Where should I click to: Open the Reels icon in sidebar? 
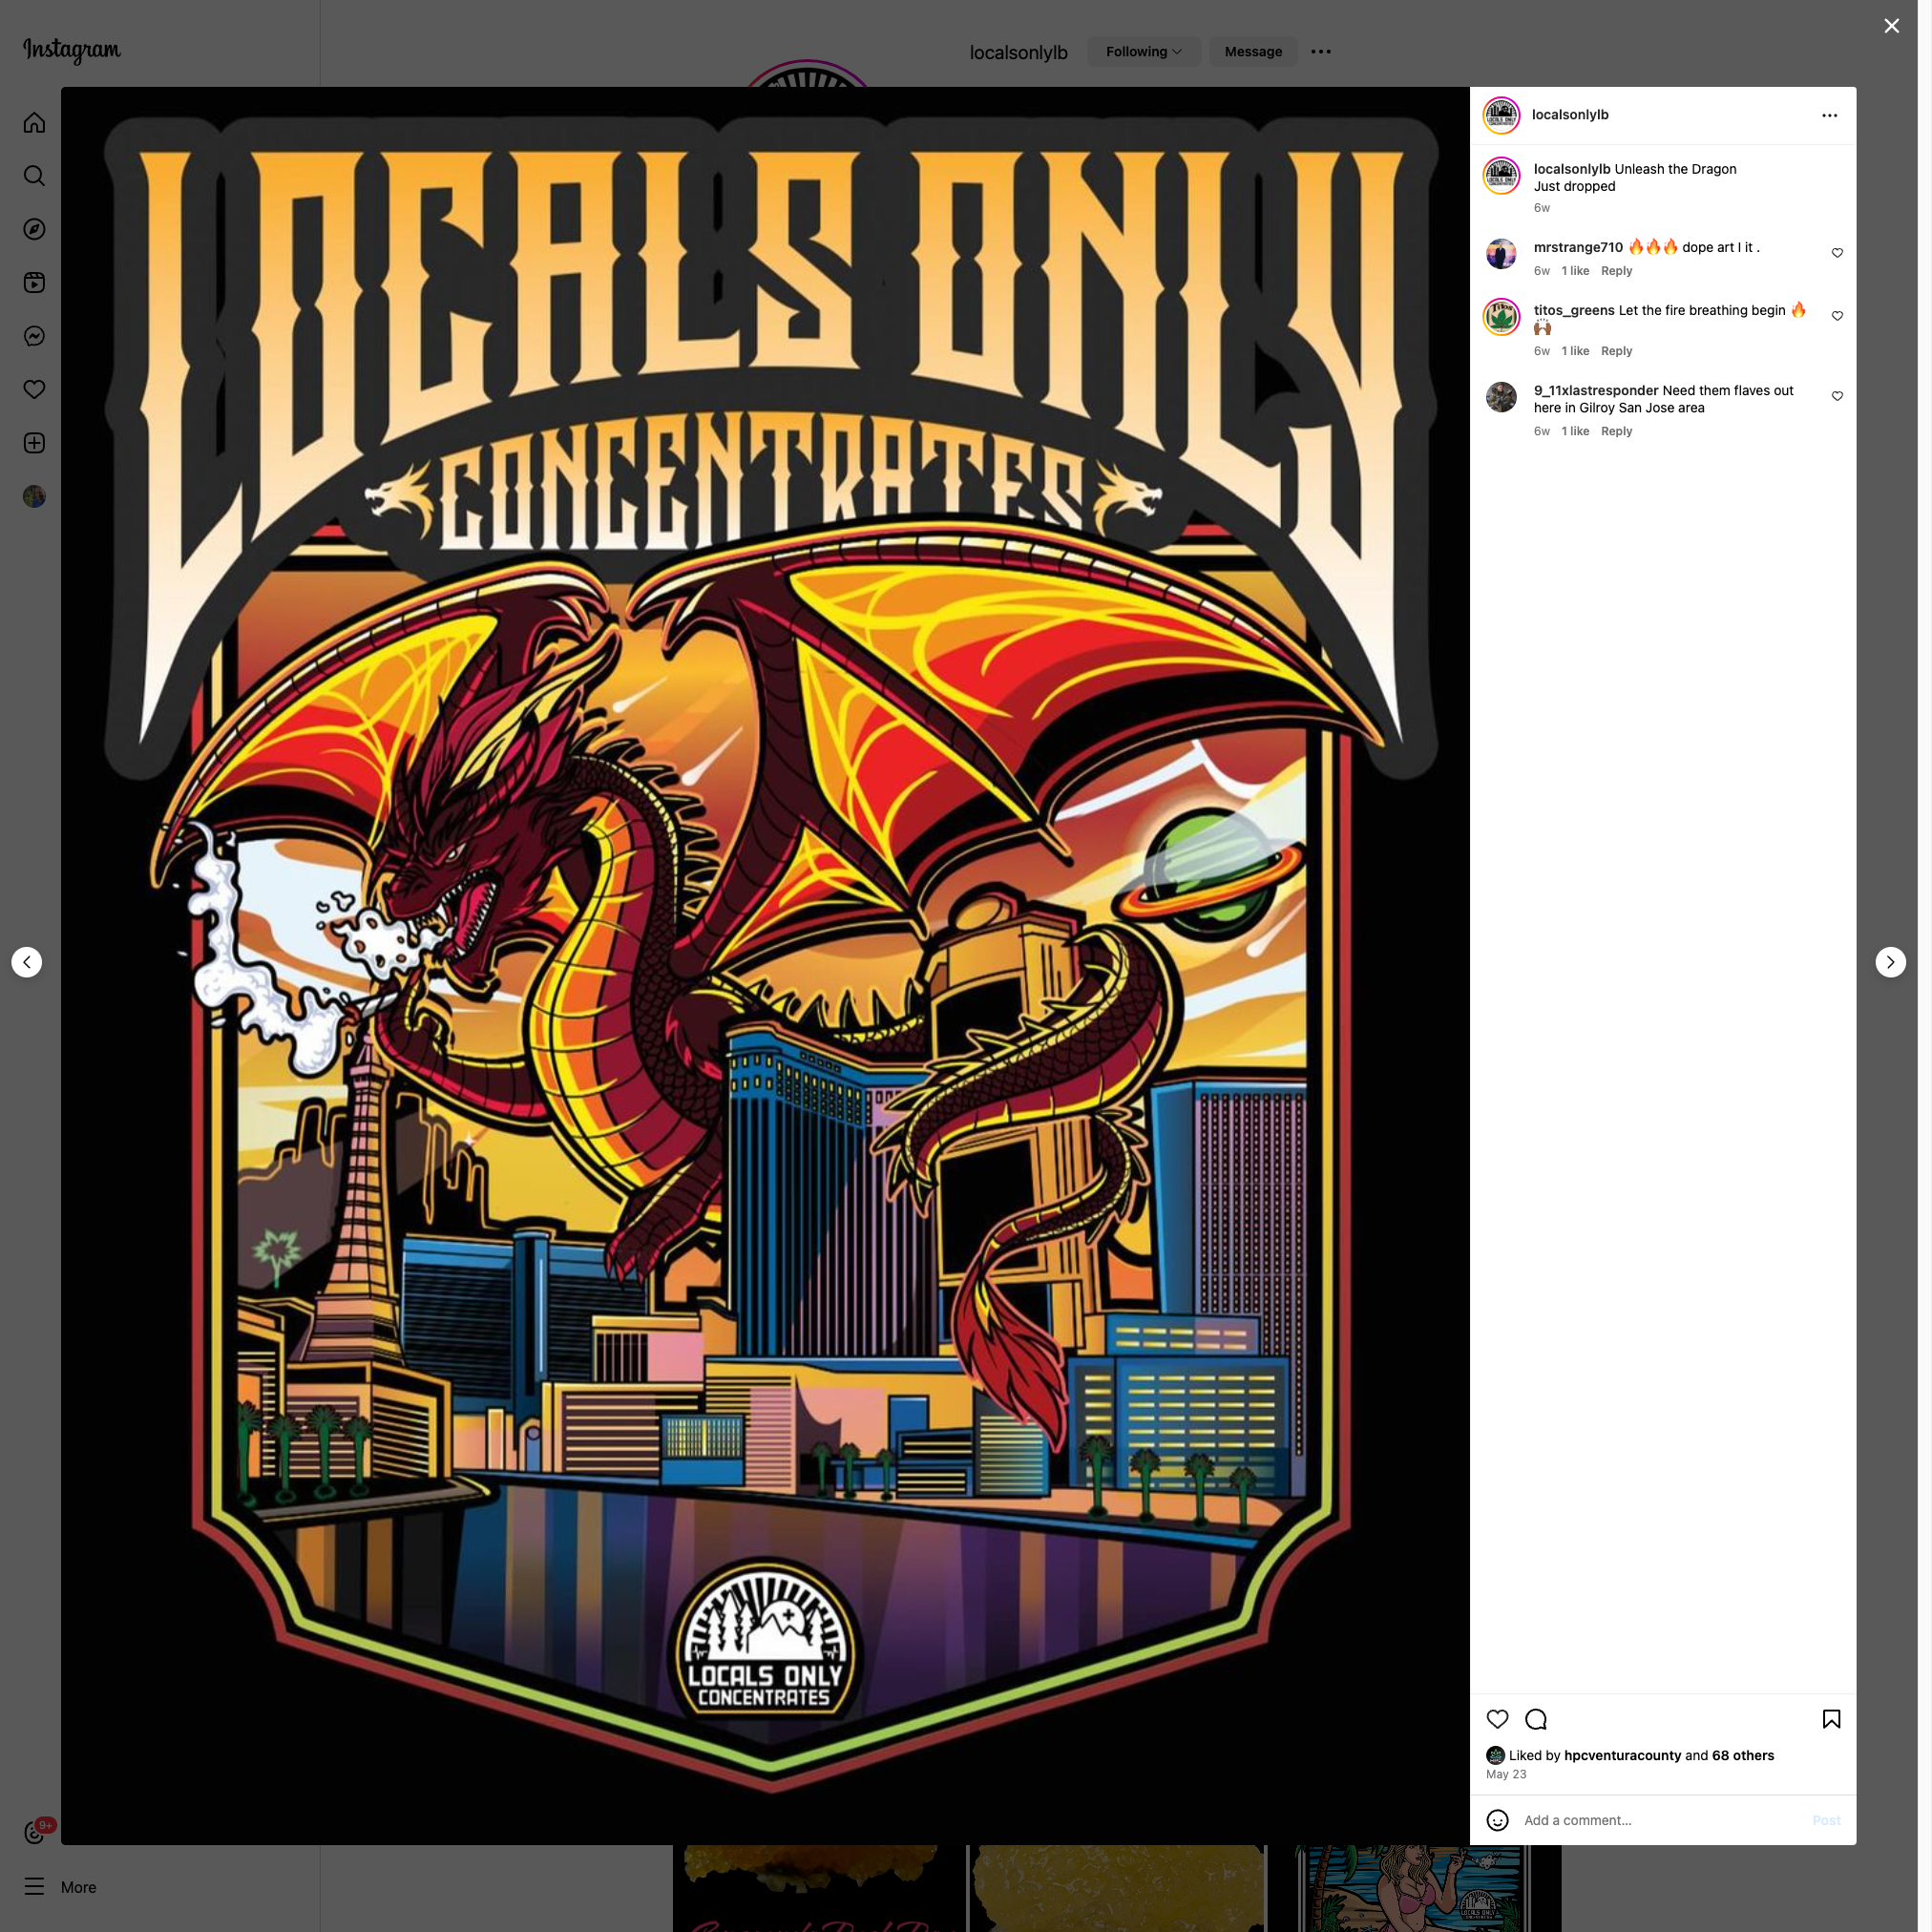click(x=34, y=283)
